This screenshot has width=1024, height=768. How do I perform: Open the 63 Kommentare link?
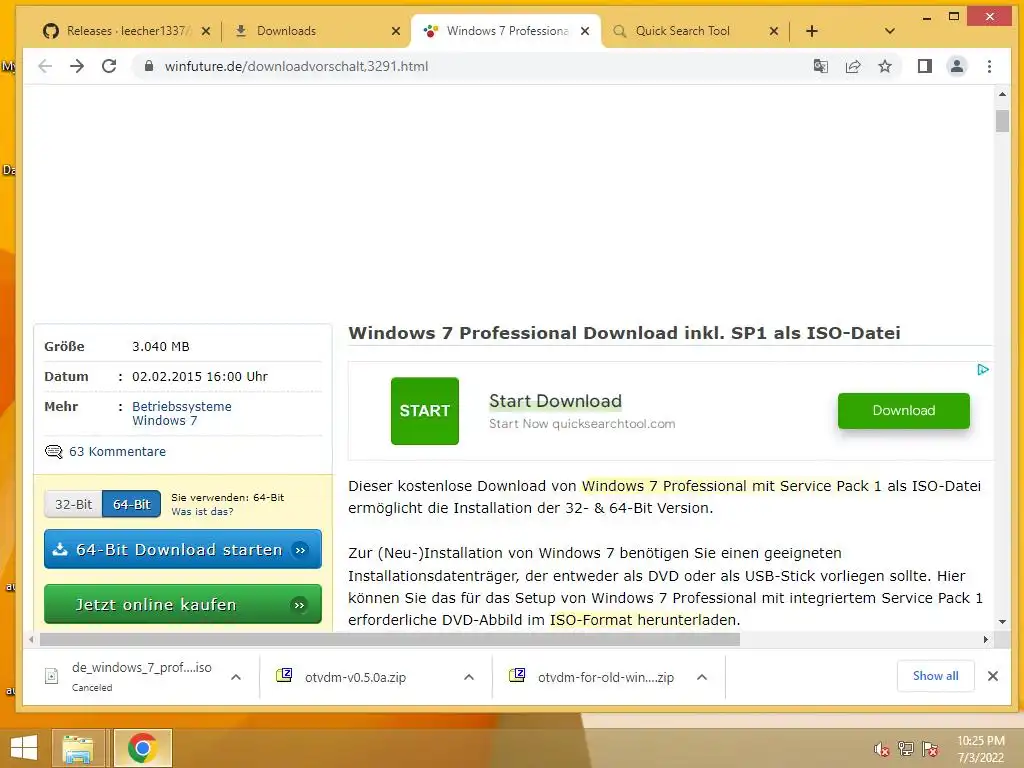118,451
